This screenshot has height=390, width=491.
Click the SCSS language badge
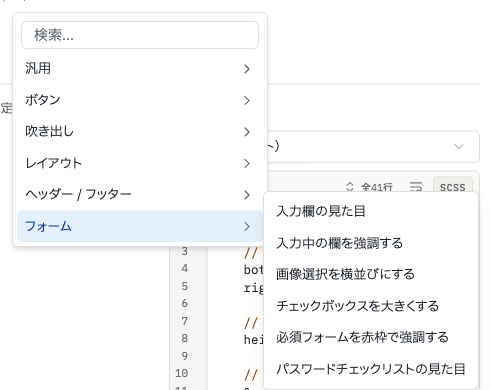(x=452, y=187)
